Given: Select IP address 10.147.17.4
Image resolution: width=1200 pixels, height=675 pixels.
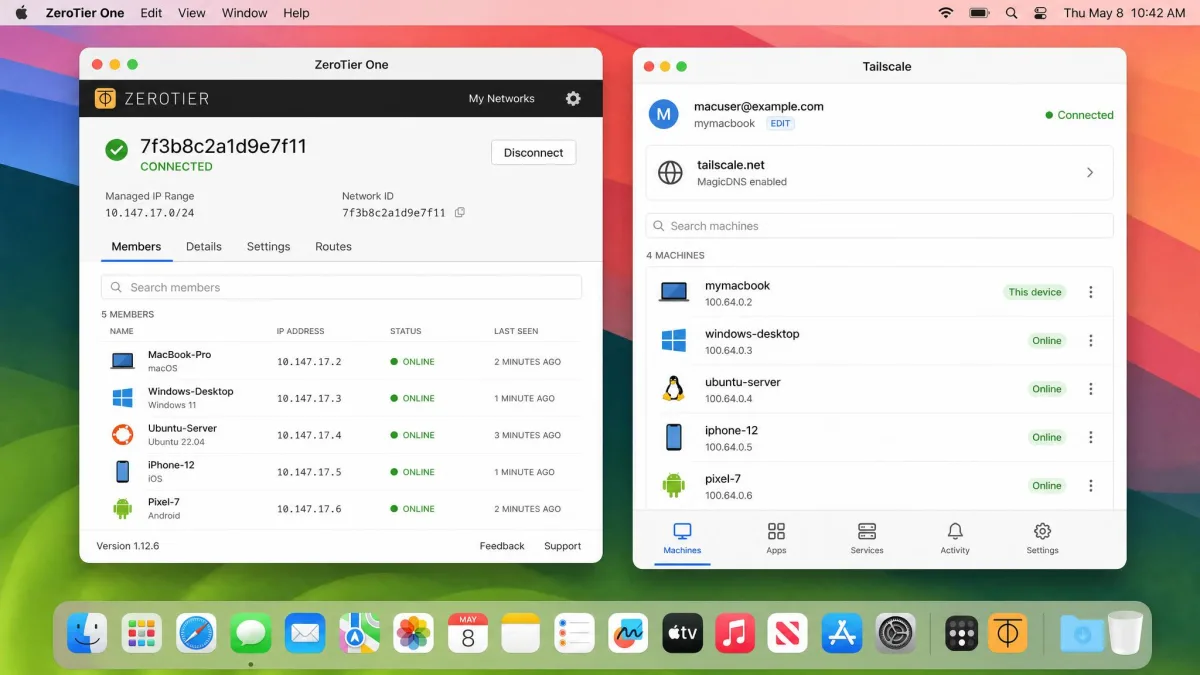Looking at the screenshot, I should click(309, 435).
